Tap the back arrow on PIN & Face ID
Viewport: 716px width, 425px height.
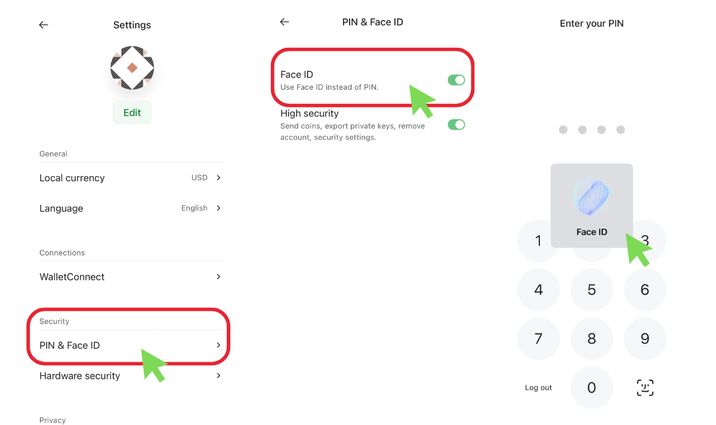point(284,21)
